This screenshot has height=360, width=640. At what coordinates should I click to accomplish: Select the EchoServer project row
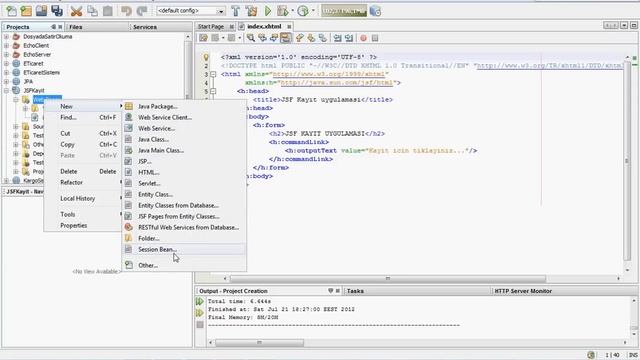coord(37,55)
